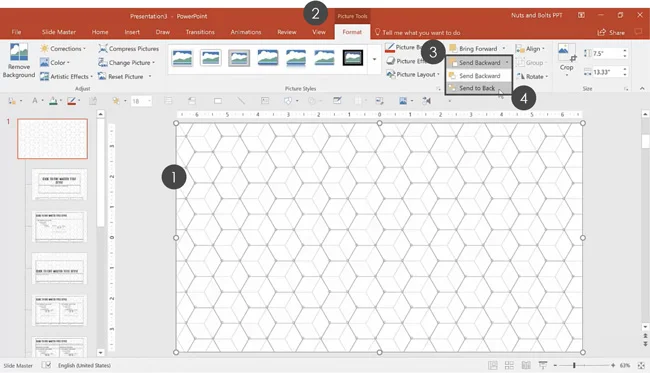Click the zoom slider handle
650x373 pixels.
click(x=574, y=365)
